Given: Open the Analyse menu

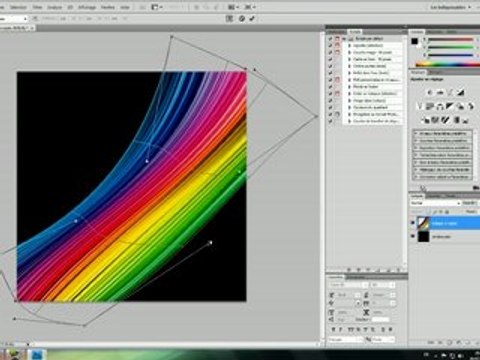Looking at the screenshot, I should pyautogui.click(x=54, y=7).
